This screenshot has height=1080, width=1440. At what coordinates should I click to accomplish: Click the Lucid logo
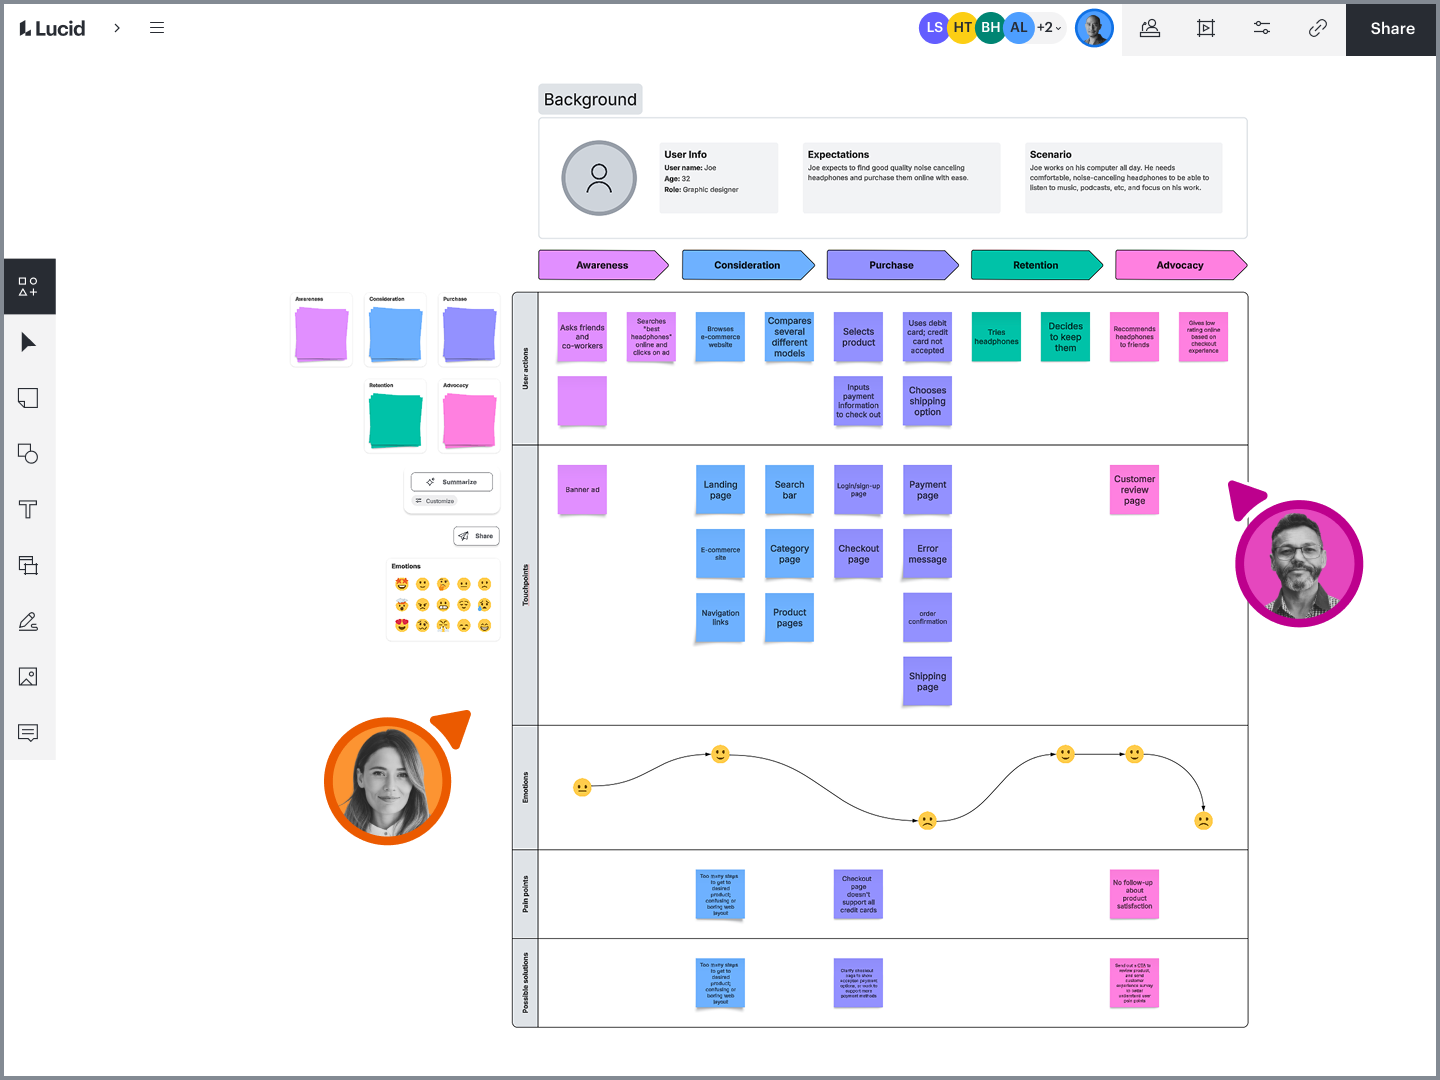coord(52,28)
